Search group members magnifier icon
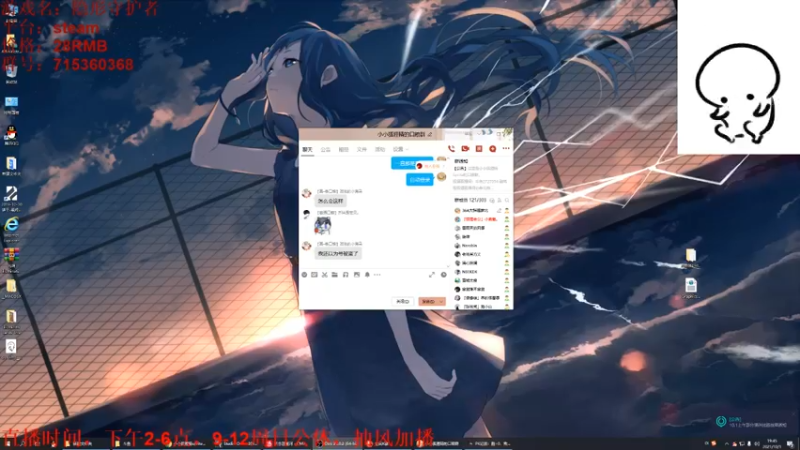This screenshot has width=800, height=450. click(x=507, y=201)
